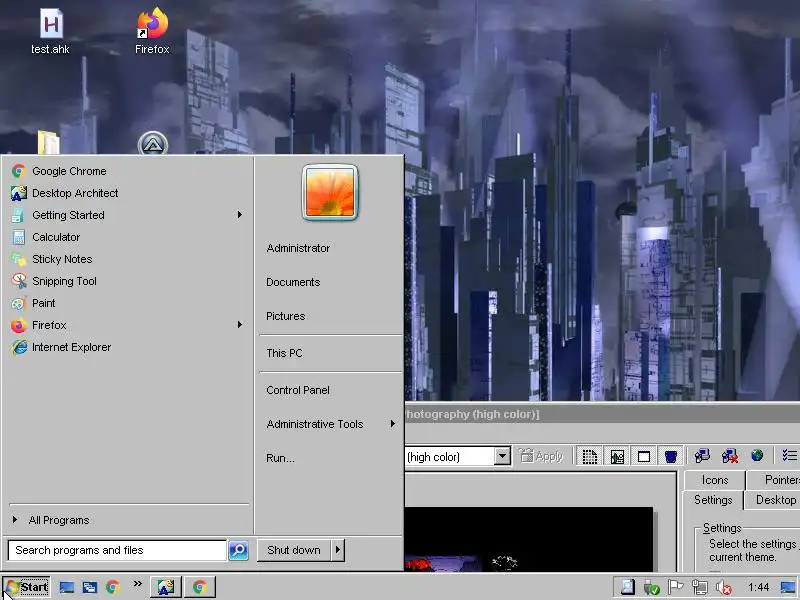800x600 pixels.
Task: Click the Start button
Action: (27, 587)
